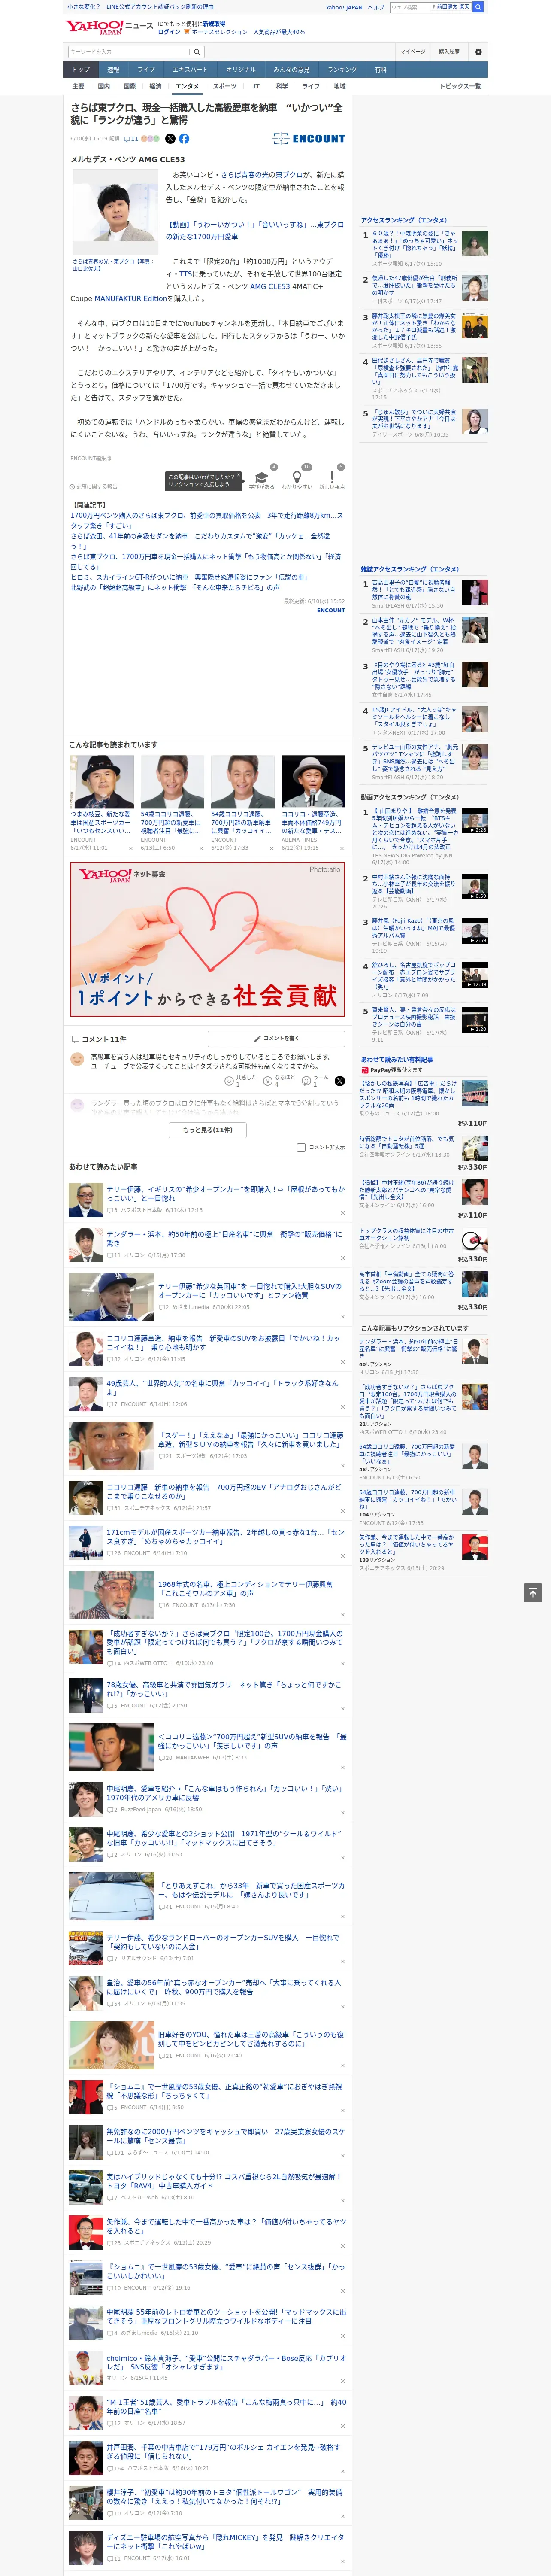Click the うーん reaction on first comment
The image size is (551, 2576).
pos(315,1080)
